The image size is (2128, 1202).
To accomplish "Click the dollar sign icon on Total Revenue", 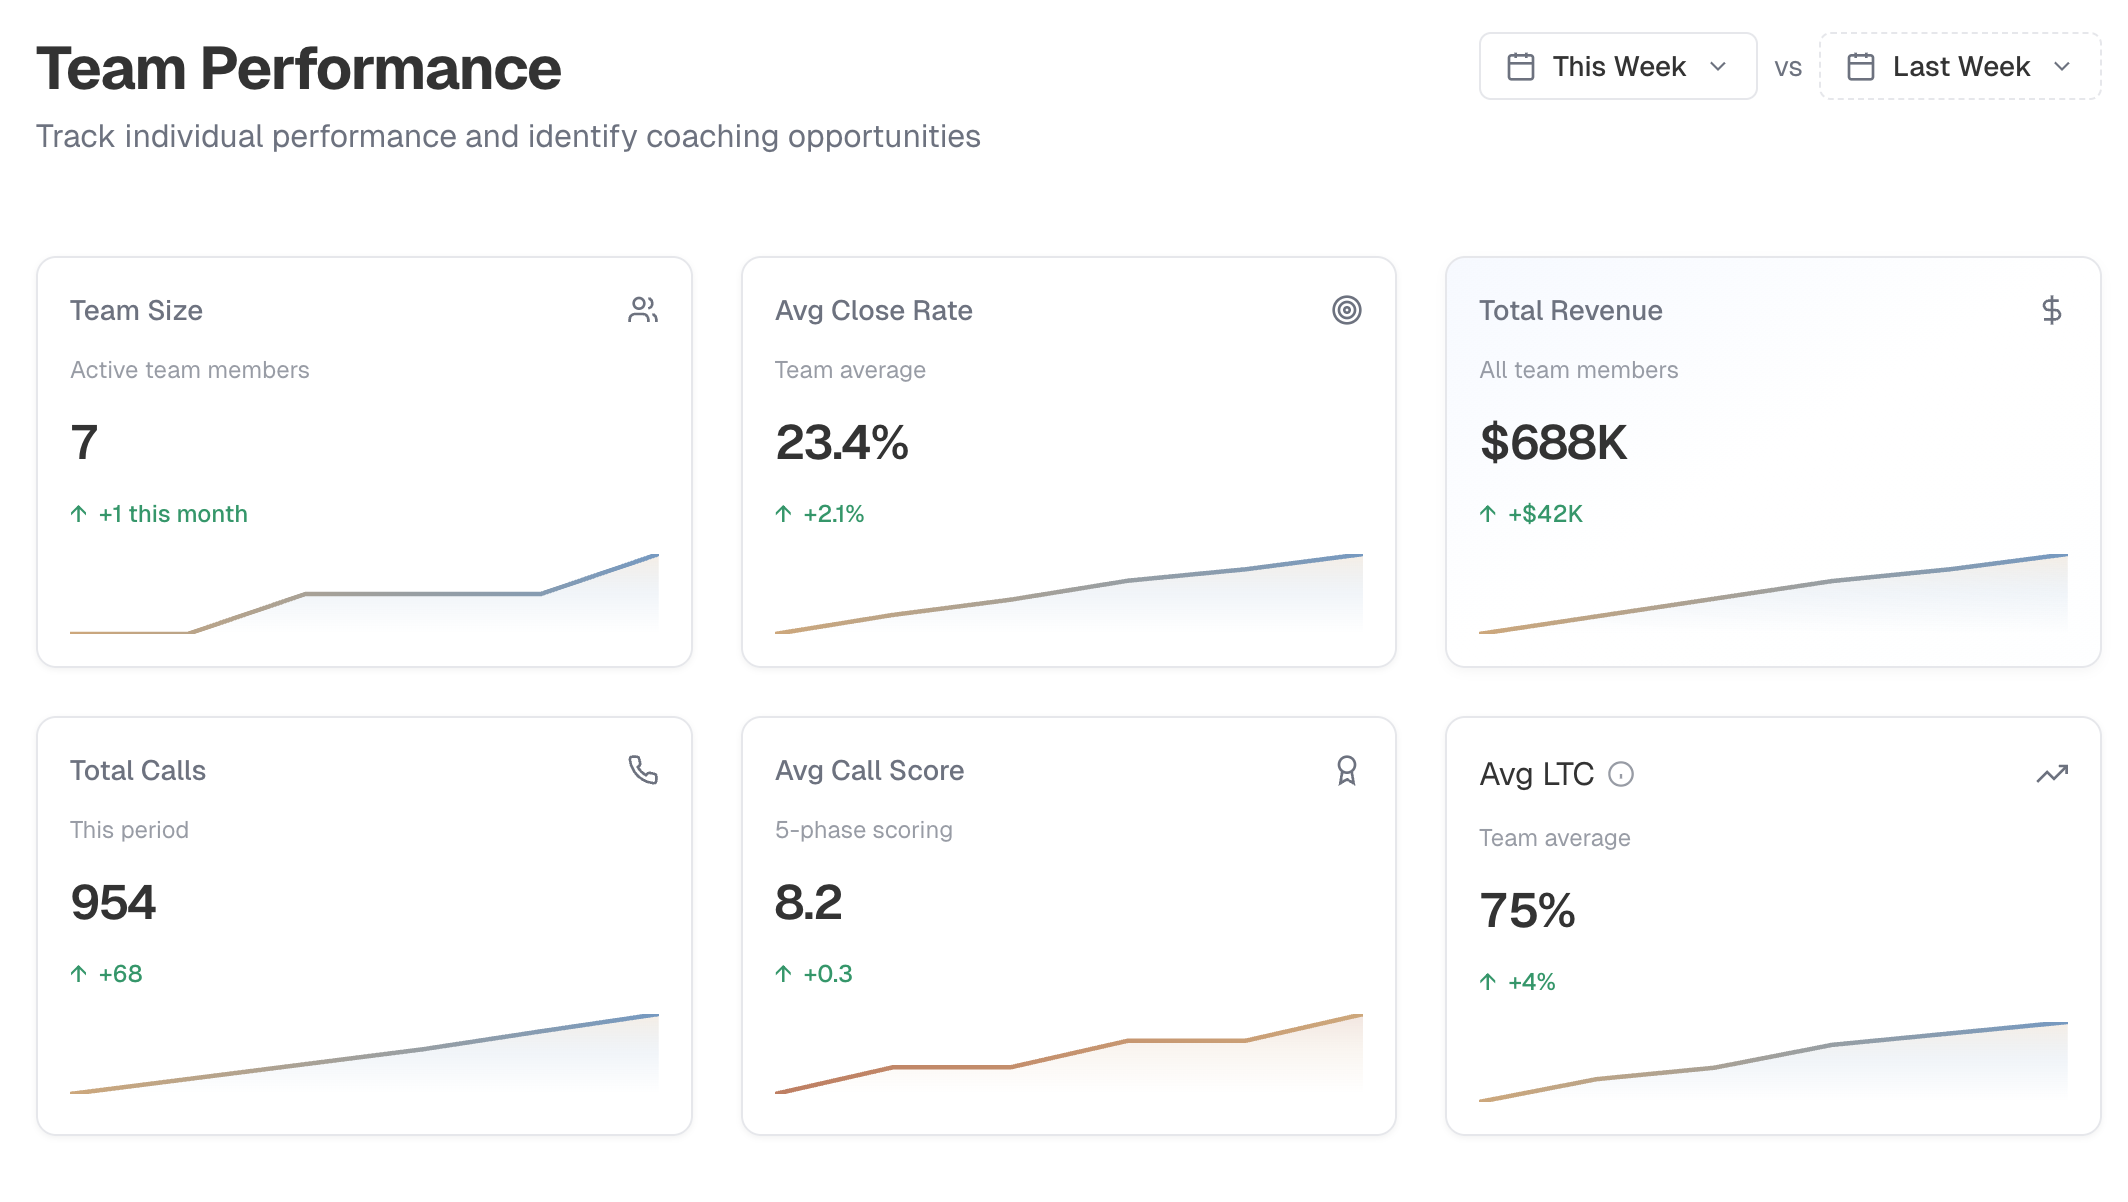I will tap(2051, 310).
